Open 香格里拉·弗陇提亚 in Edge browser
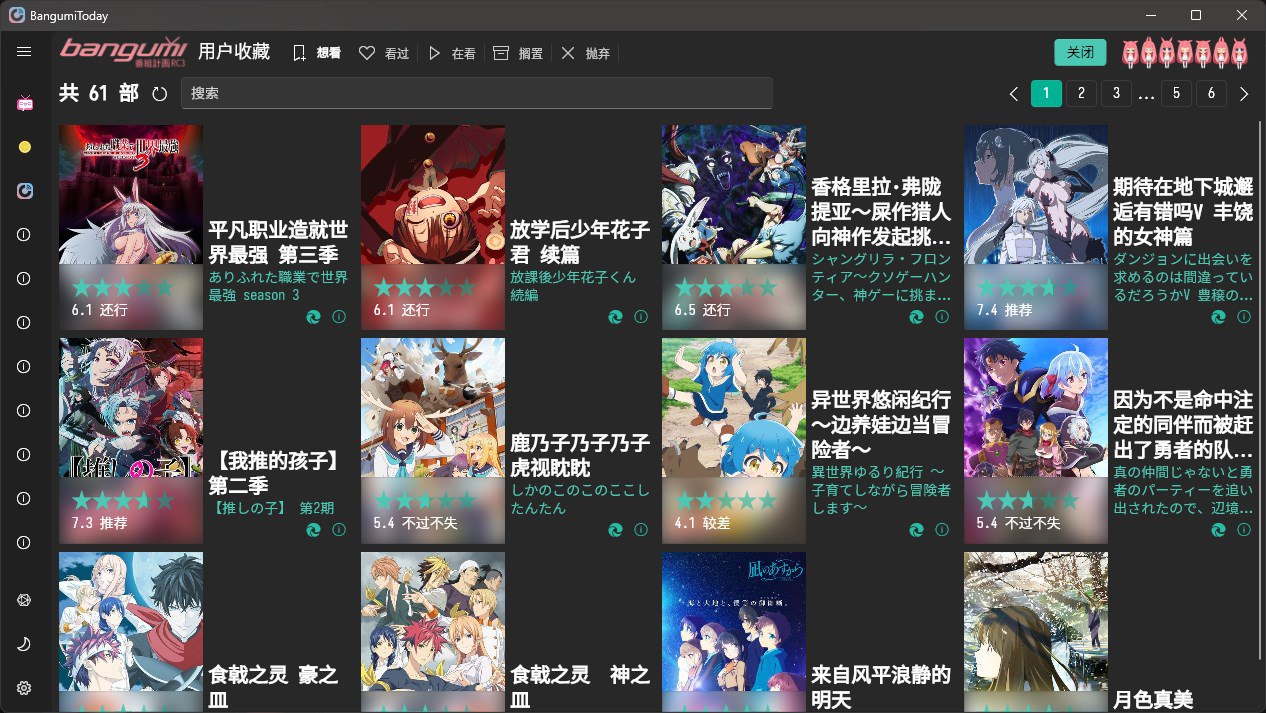Image resolution: width=1266 pixels, height=713 pixels. tap(916, 316)
